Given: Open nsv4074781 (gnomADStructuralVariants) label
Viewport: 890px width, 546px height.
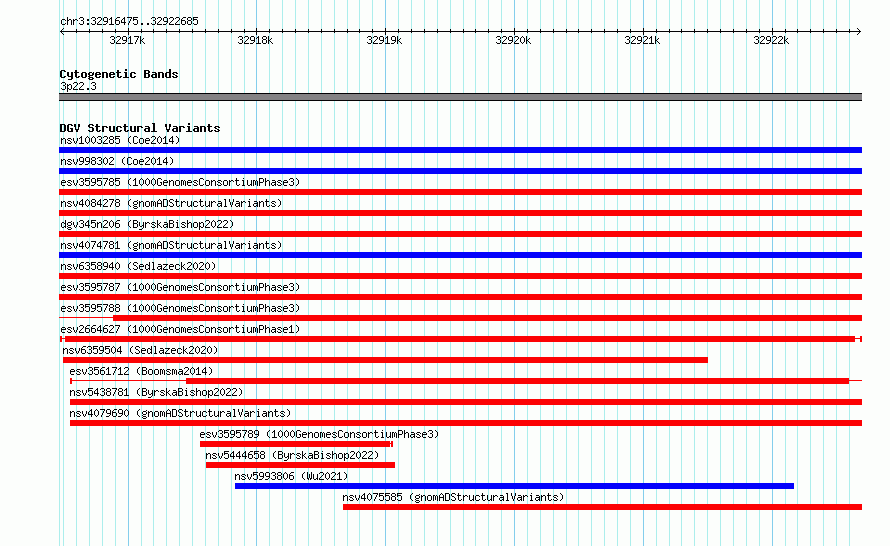Looking at the screenshot, I should pyautogui.click(x=171, y=245).
